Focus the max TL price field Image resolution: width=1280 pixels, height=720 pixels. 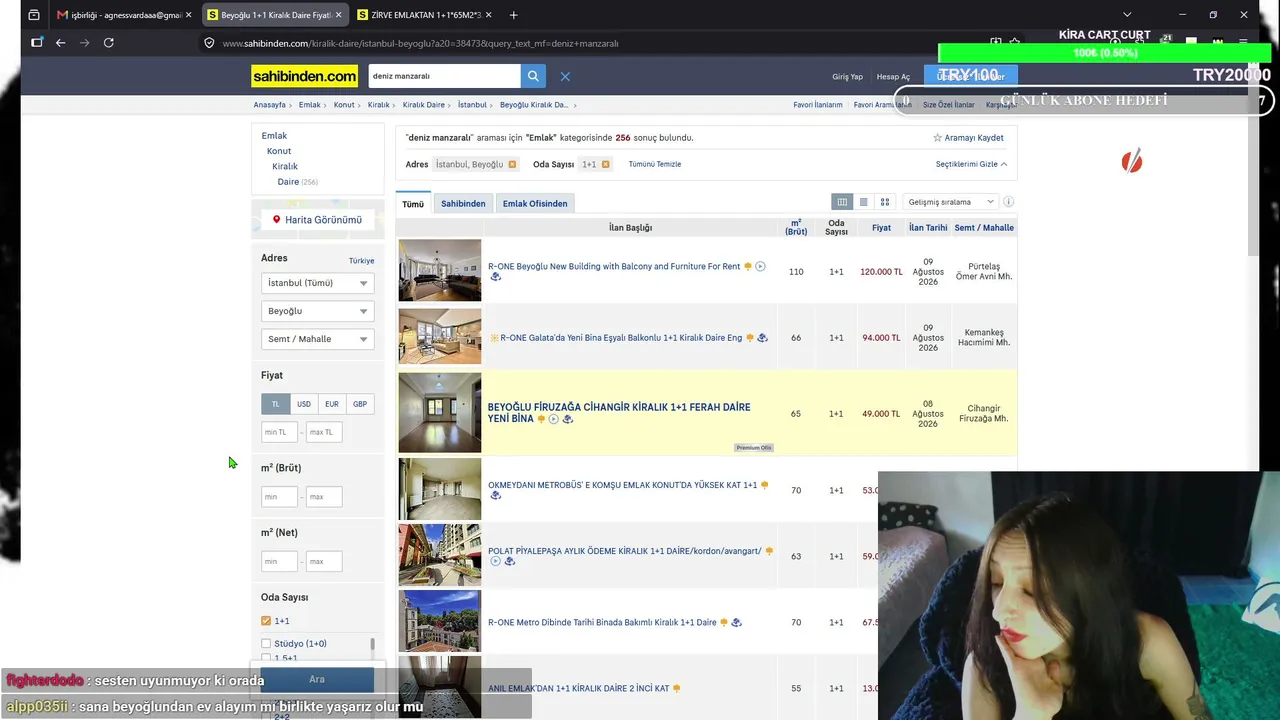click(x=324, y=432)
